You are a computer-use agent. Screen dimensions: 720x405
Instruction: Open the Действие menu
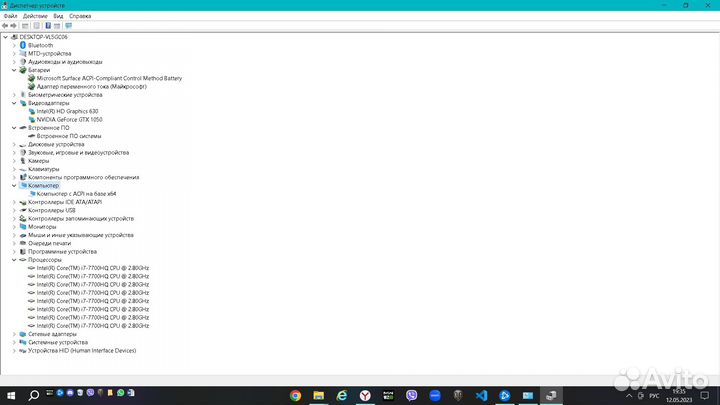coord(34,16)
